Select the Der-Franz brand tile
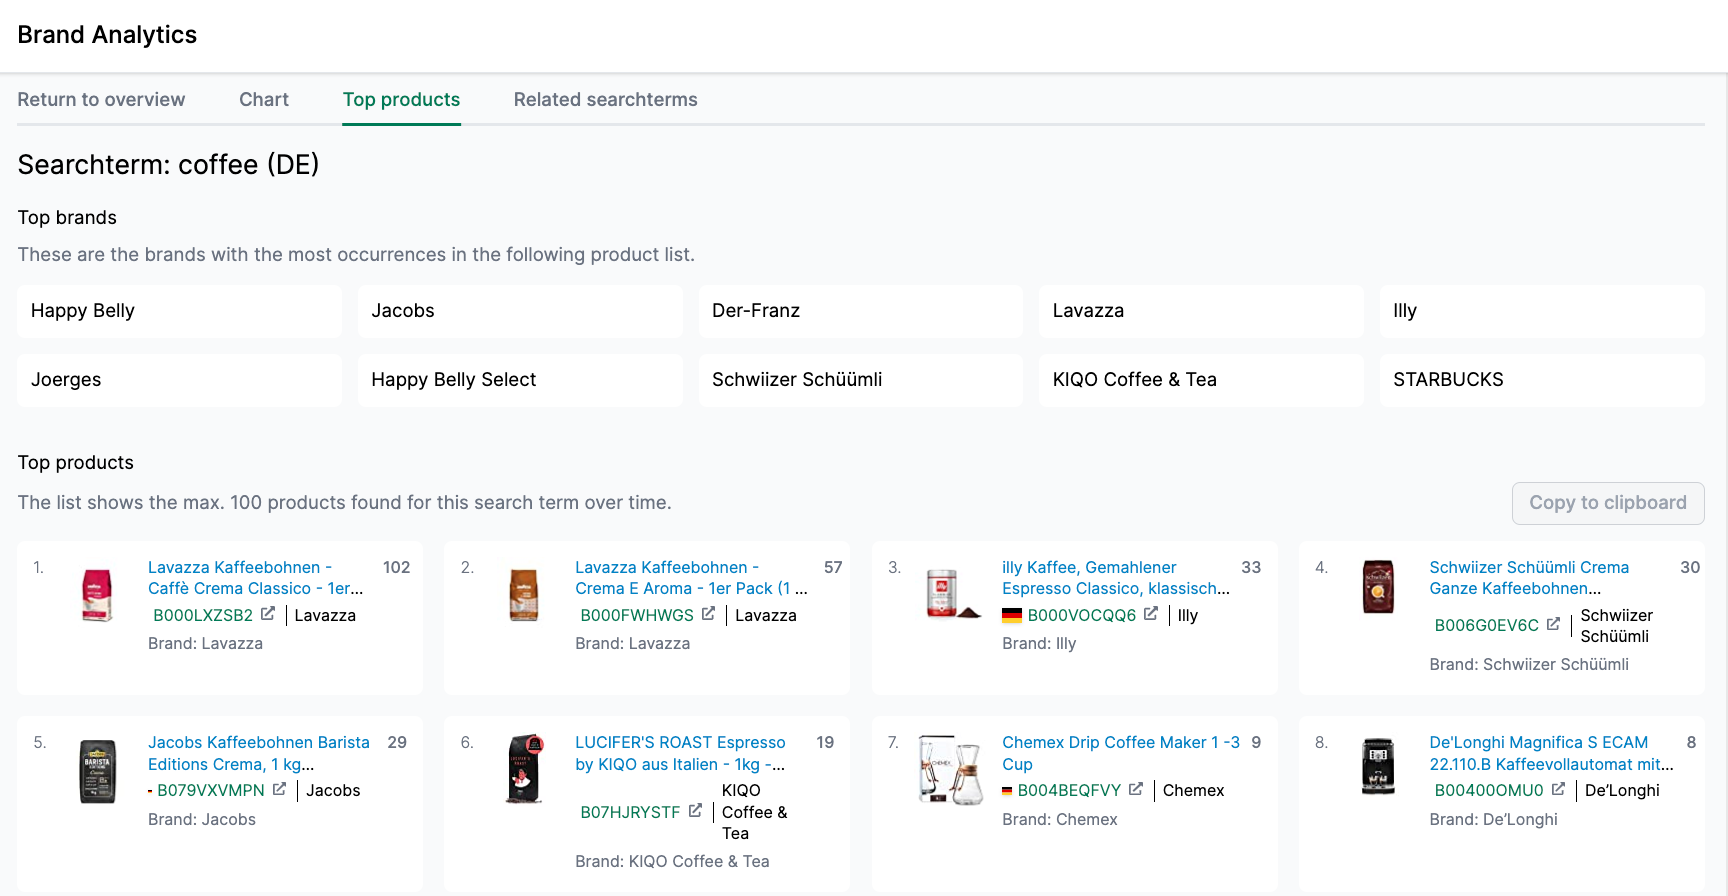Viewport: 1728px width, 896px height. 861,311
